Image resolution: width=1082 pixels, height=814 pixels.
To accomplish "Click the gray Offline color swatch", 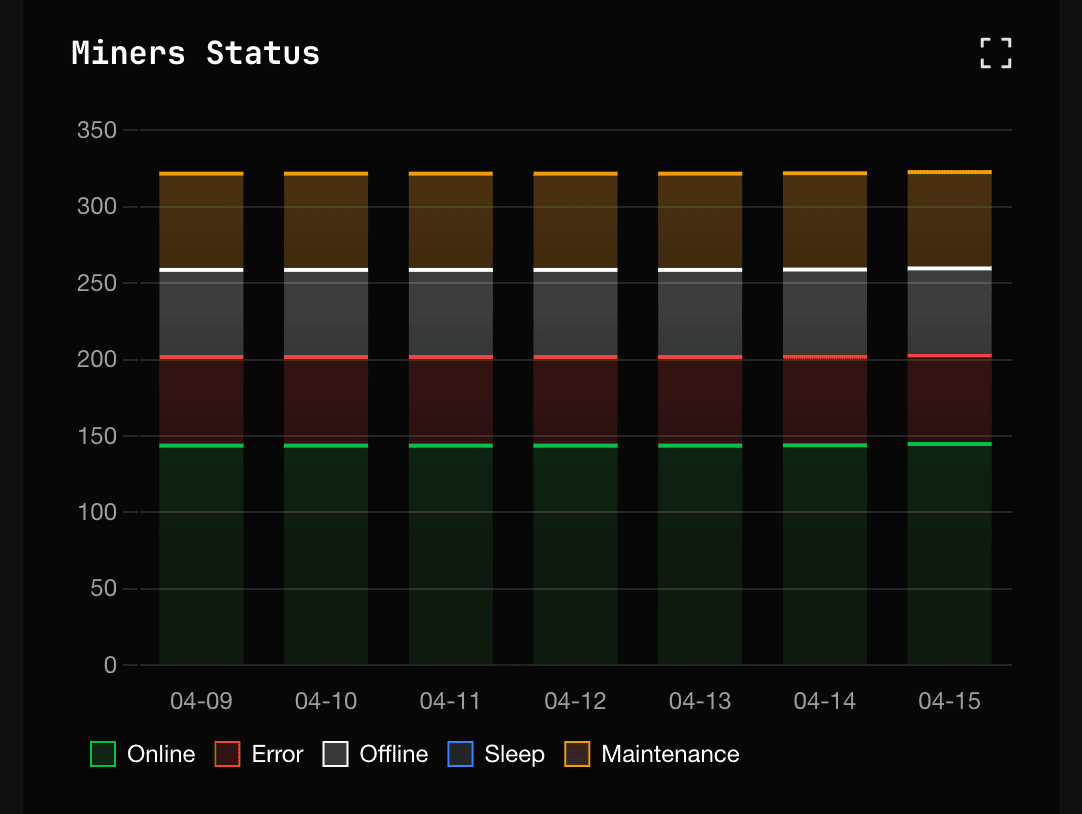I will coord(336,753).
